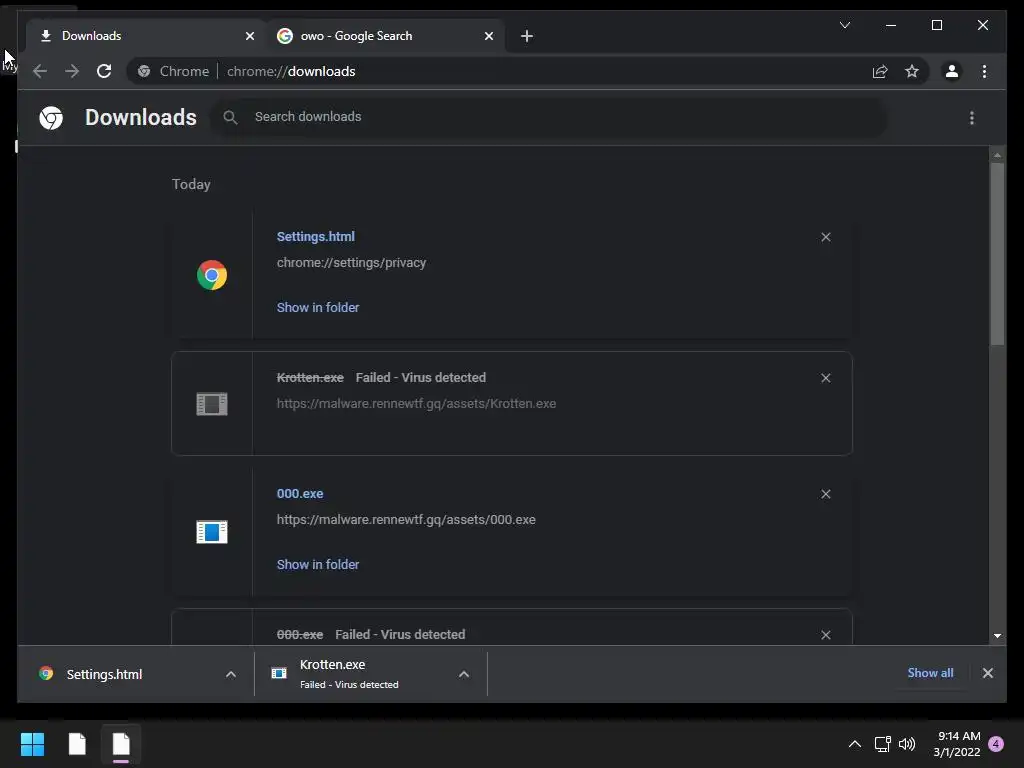Click the Krotten.exe URL text
Image resolution: width=1024 pixels, height=768 pixels.
tap(416, 404)
